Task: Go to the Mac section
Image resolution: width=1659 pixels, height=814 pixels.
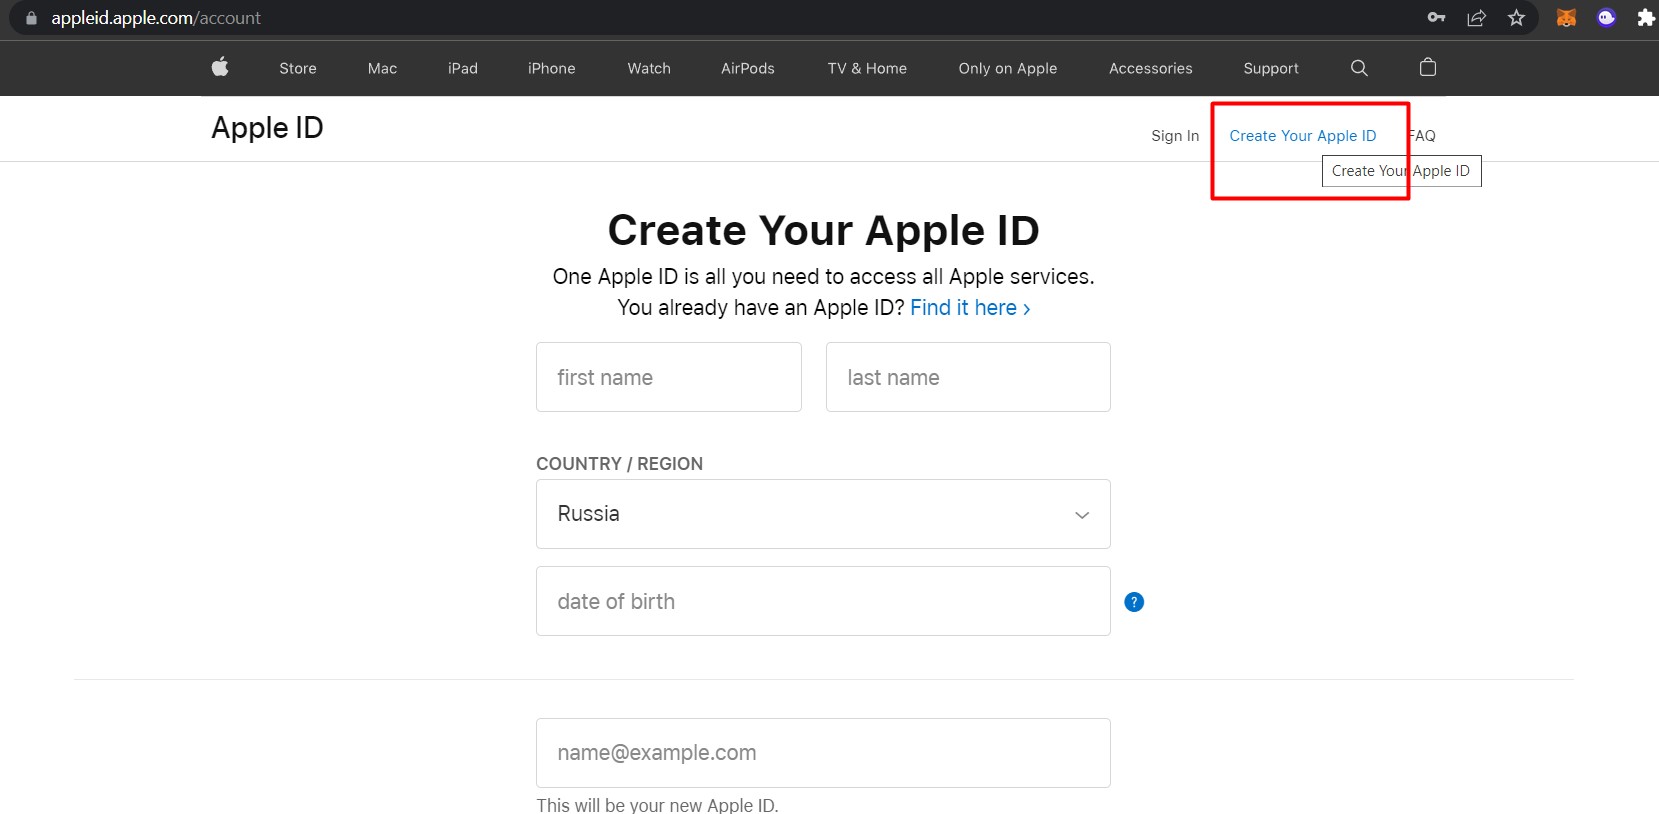Action: coord(382,68)
